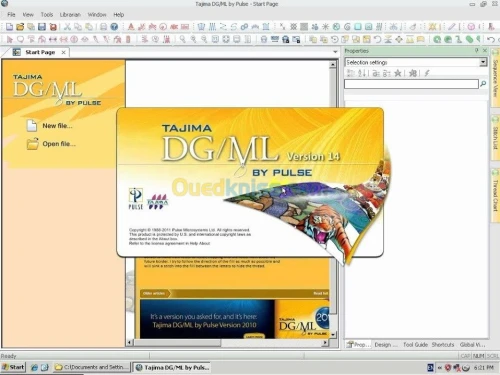
Task: Open the File menu
Action: (x=11, y=15)
